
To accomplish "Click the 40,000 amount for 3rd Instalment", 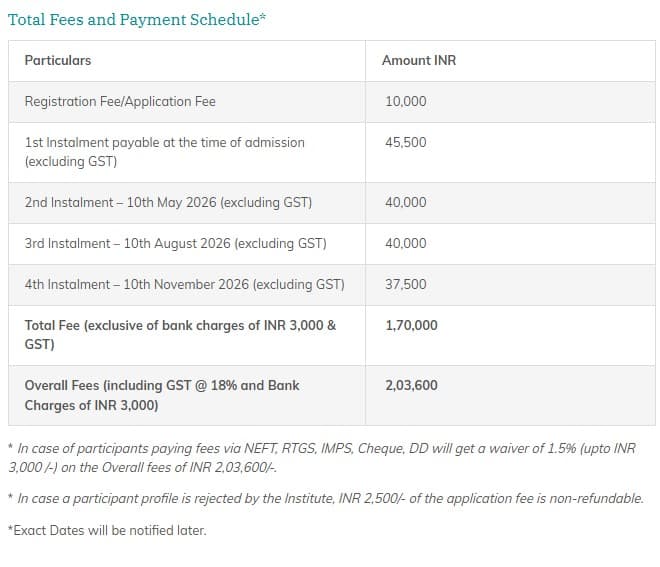I will point(405,243).
